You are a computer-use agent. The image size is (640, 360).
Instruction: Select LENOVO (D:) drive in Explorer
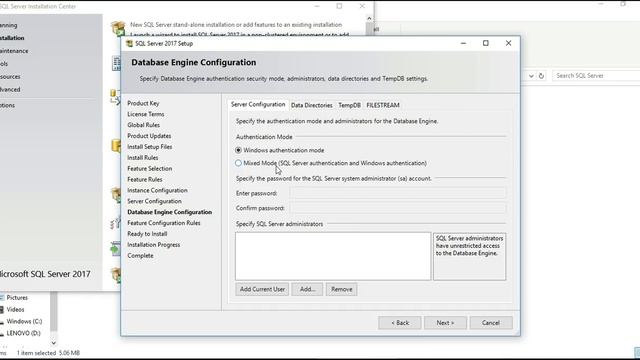[23, 333]
